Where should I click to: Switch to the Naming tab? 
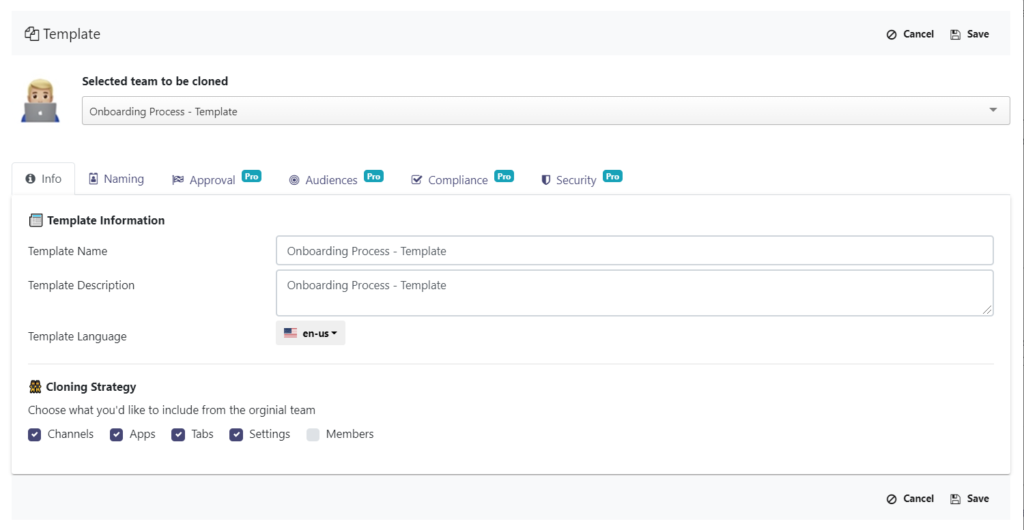click(116, 179)
